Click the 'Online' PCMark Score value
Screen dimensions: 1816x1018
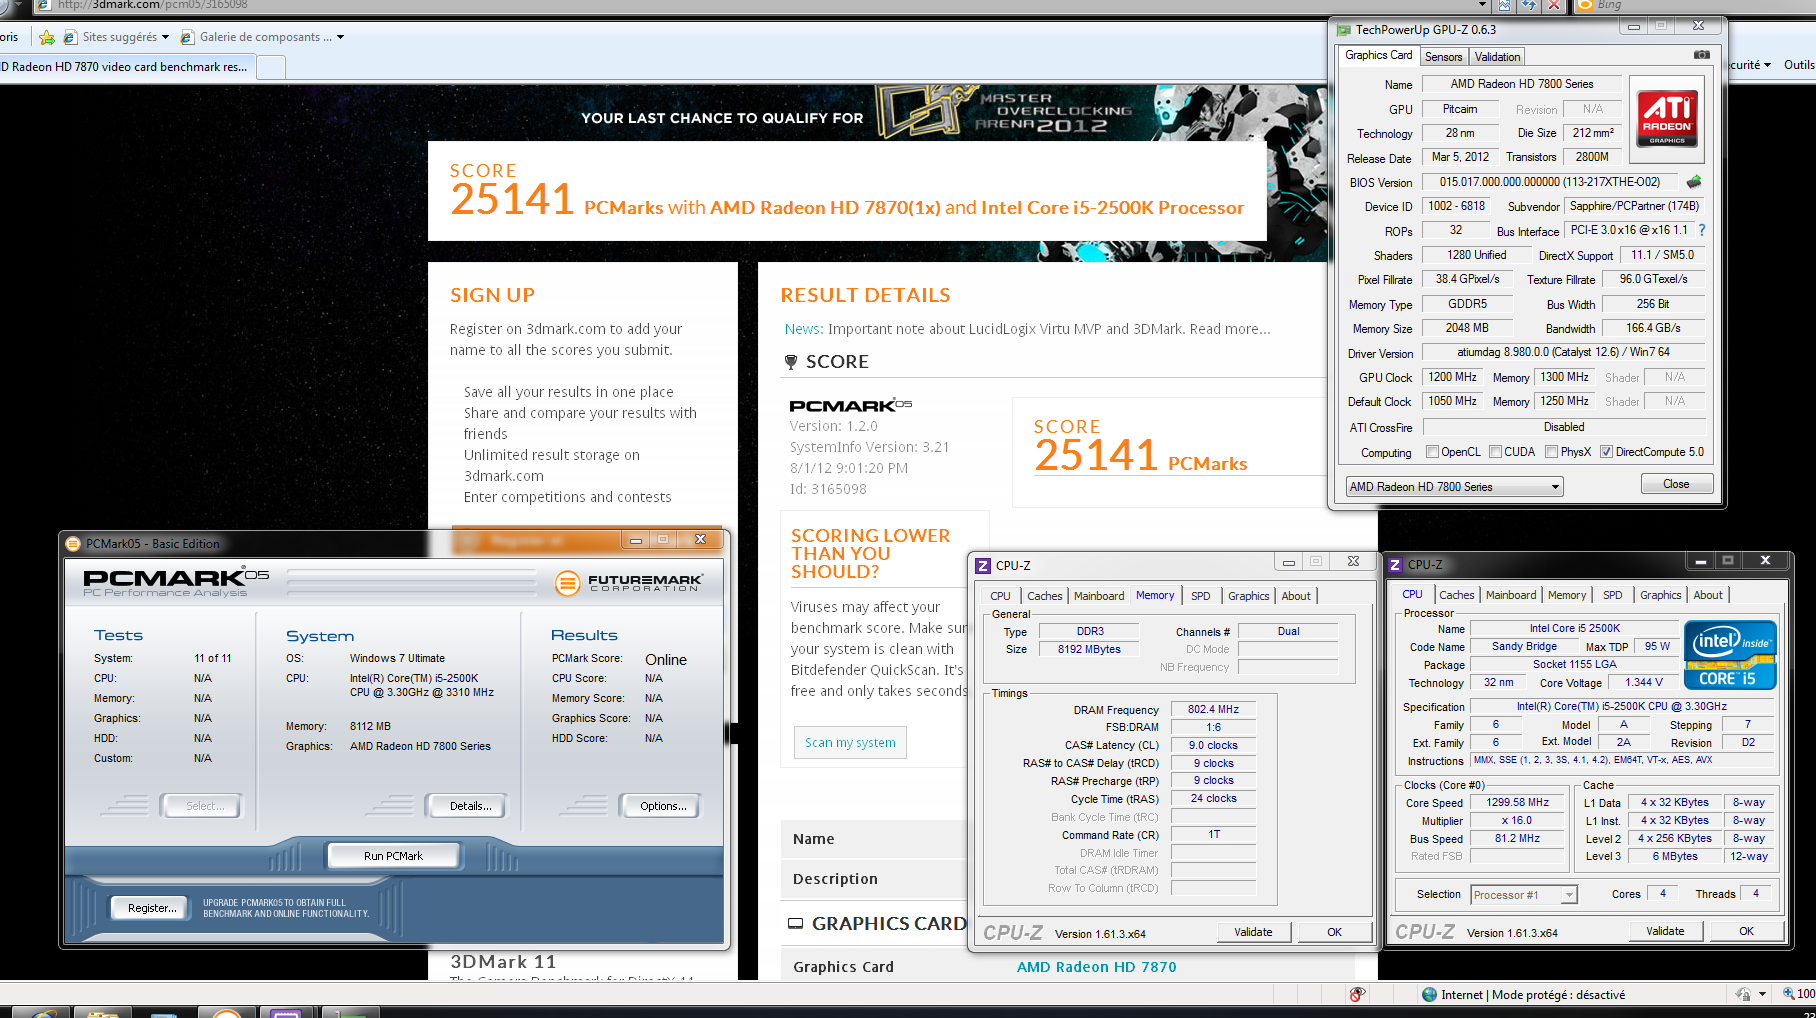pyautogui.click(x=666, y=660)
